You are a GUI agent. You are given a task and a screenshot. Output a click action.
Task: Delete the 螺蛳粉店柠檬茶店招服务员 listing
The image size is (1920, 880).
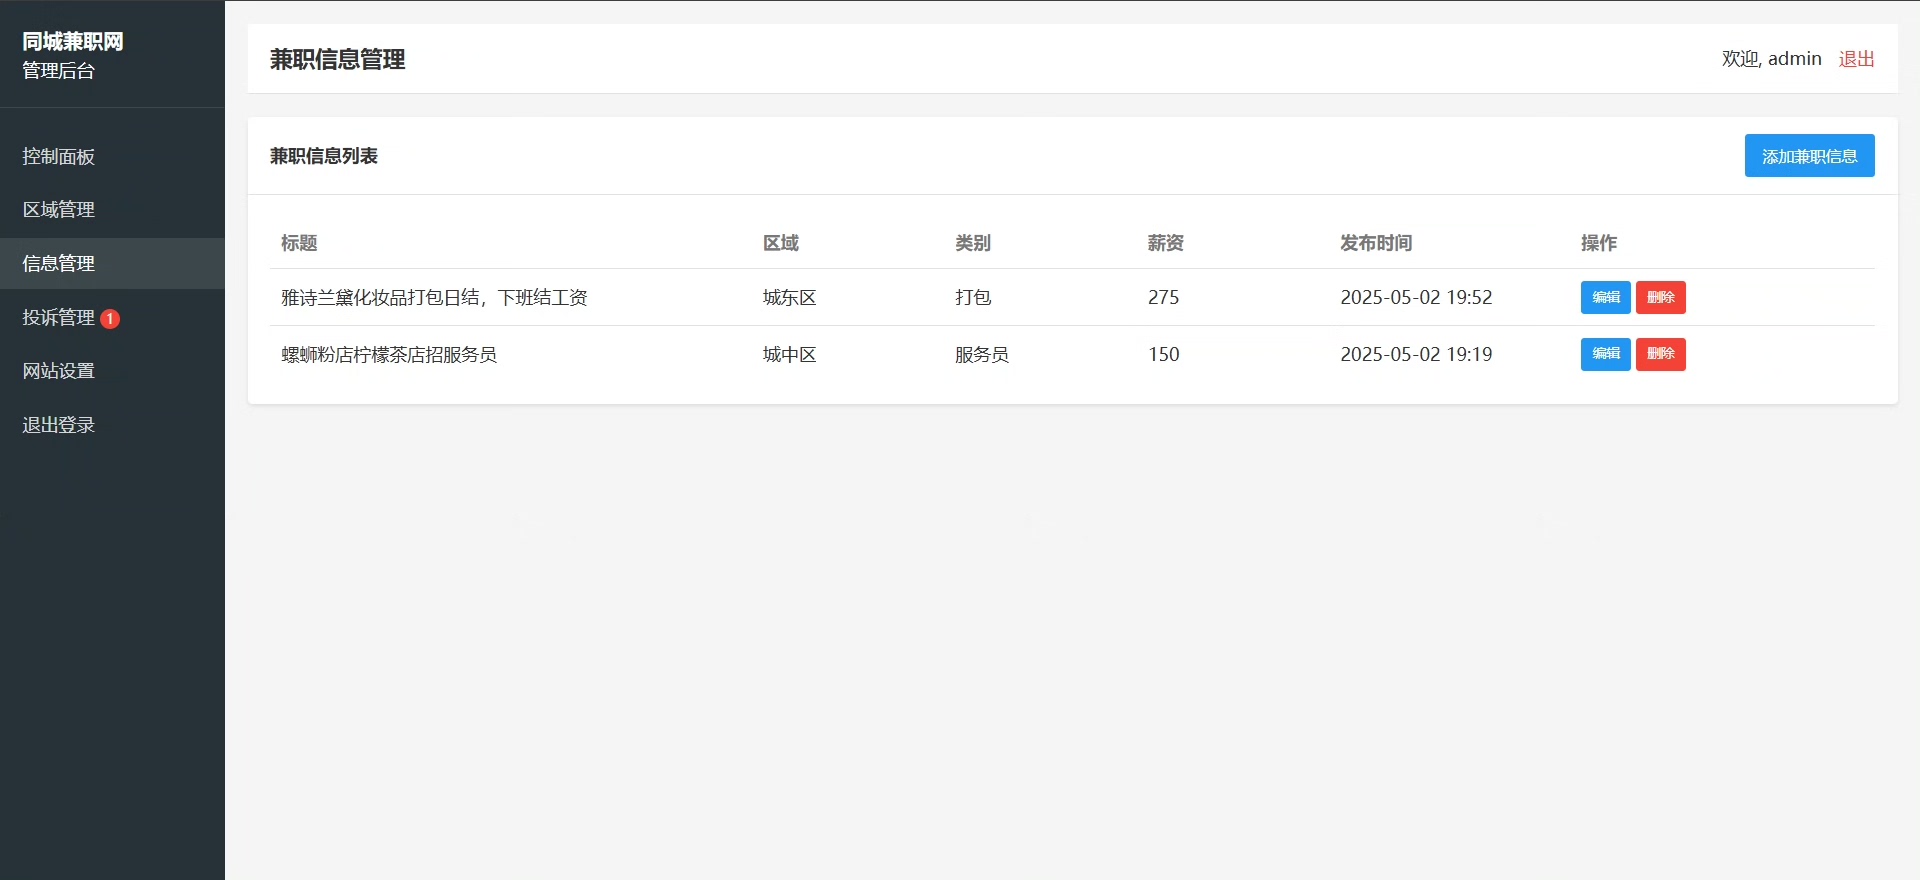tap(1660, 354)
